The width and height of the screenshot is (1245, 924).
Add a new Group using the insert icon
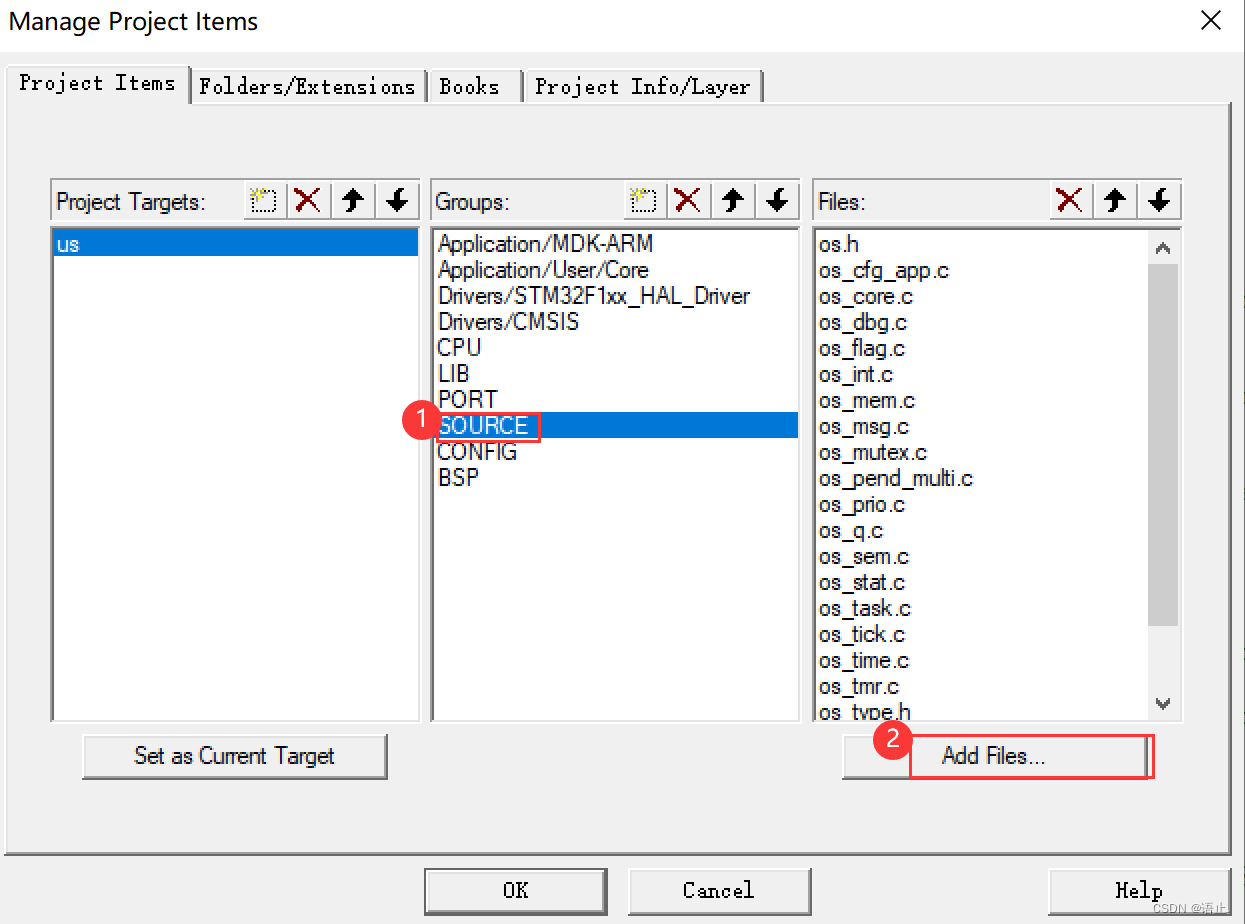tap(643, 200)
